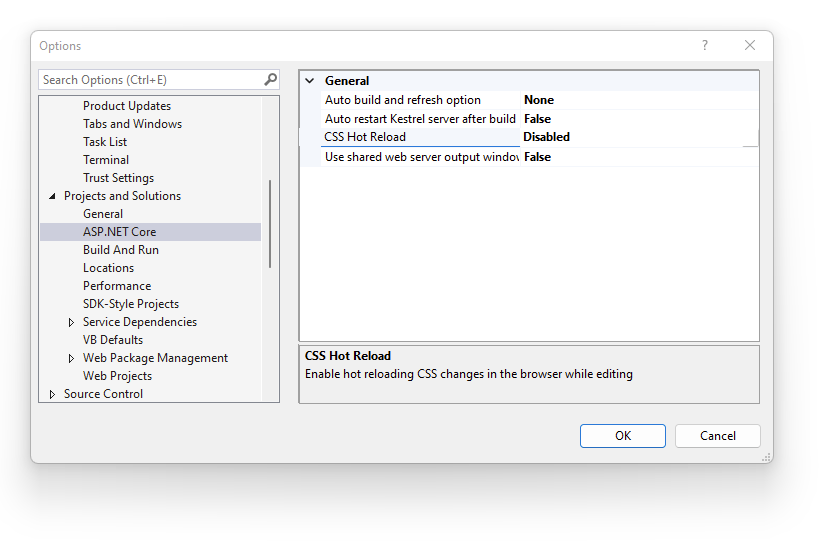
Task: Select Build And Run in the tree
Action: coord(120,250)
